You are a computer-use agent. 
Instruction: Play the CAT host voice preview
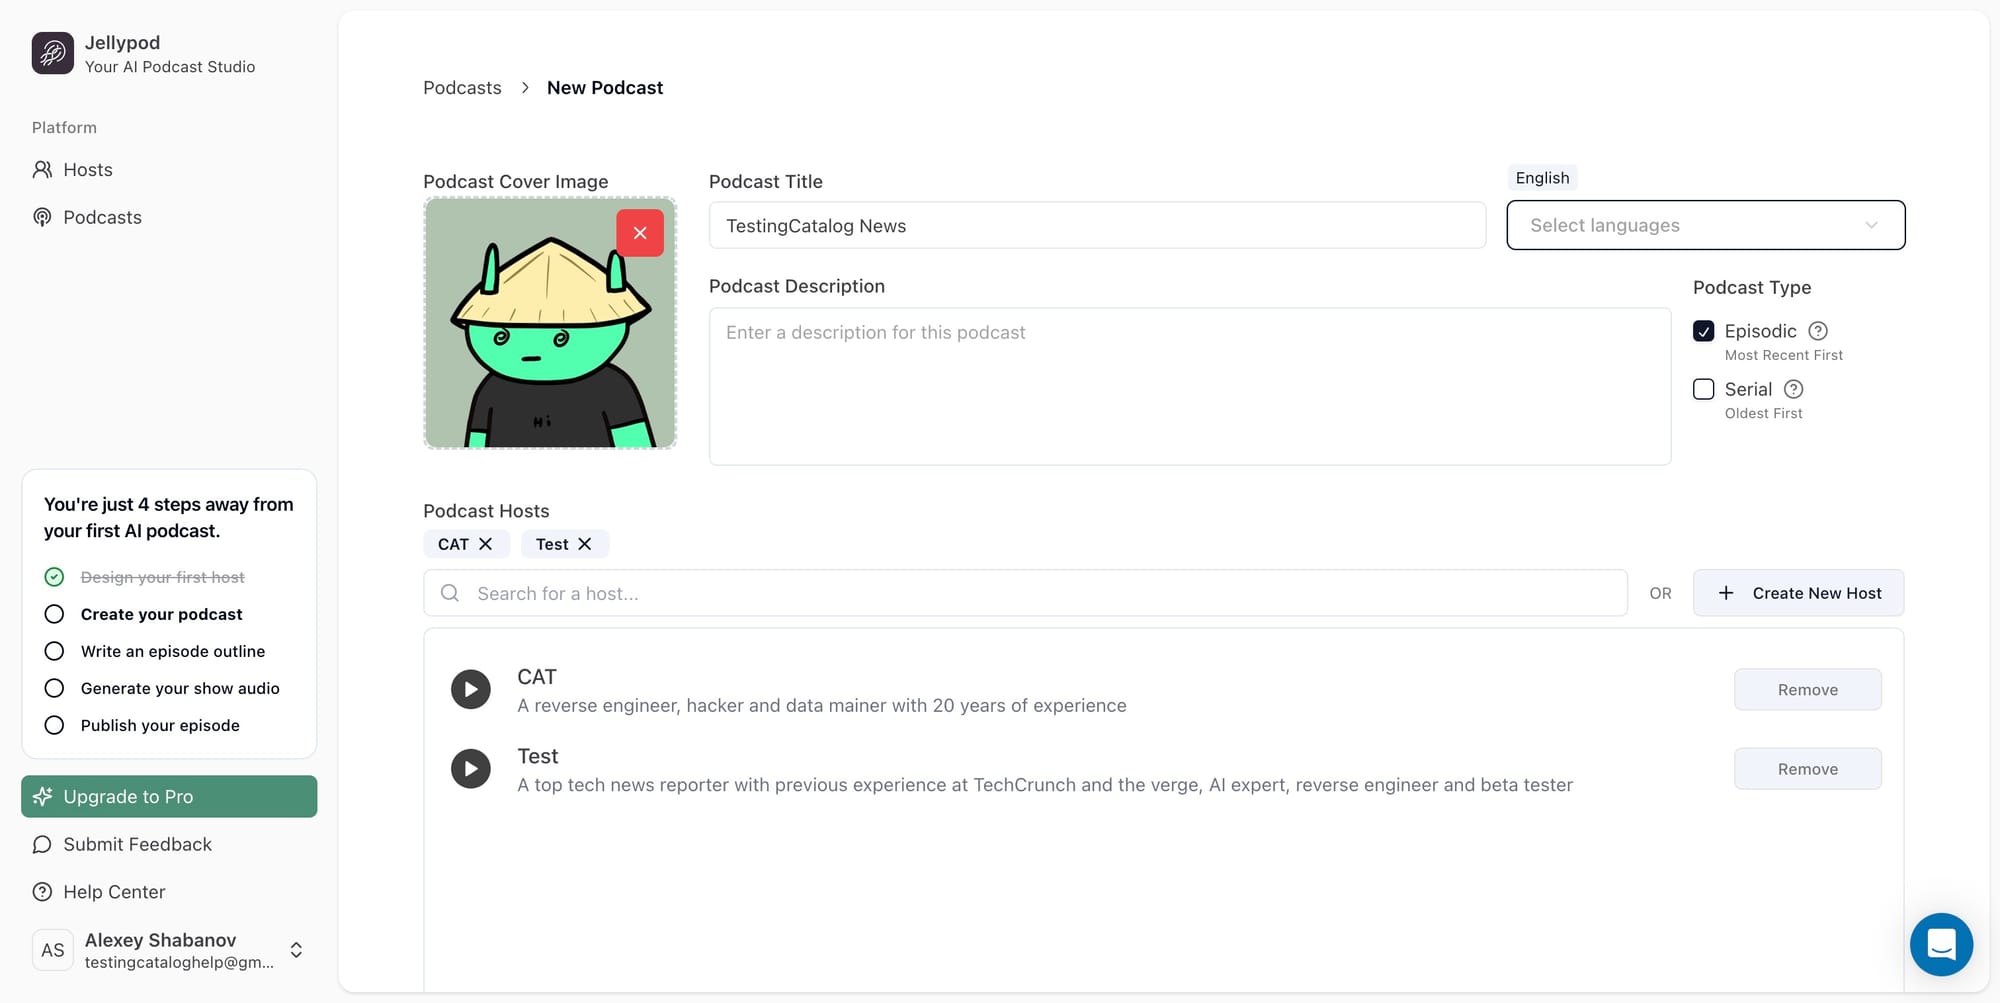point(471,690)
